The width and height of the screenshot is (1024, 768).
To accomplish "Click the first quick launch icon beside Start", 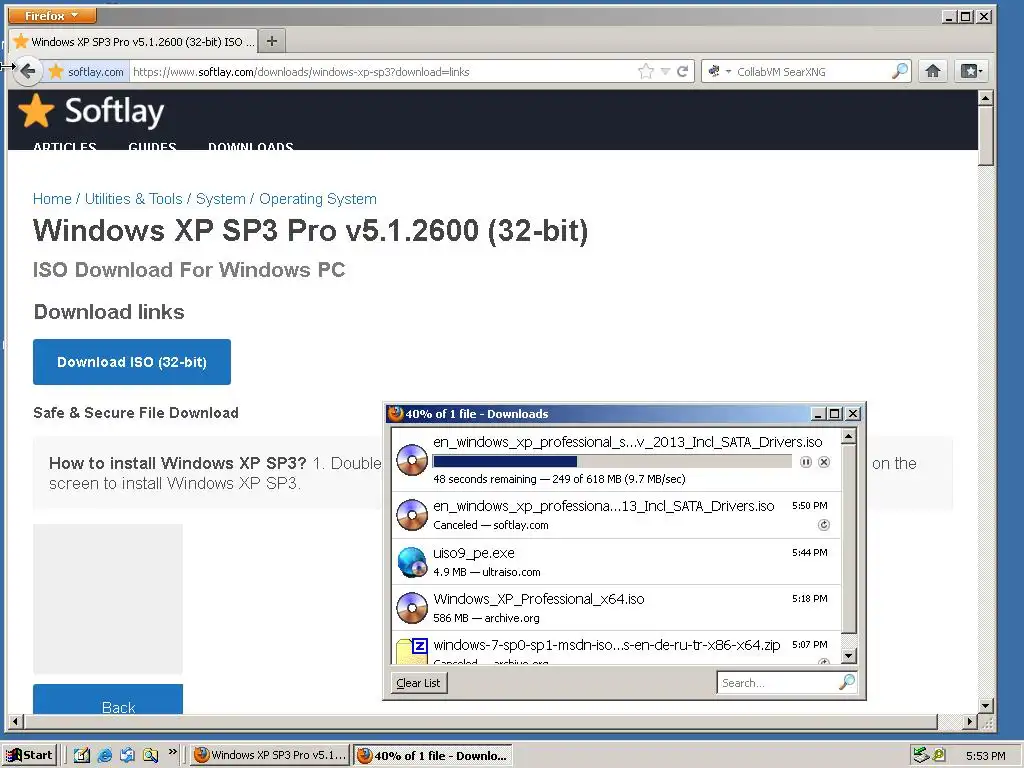I will [82, 755].
